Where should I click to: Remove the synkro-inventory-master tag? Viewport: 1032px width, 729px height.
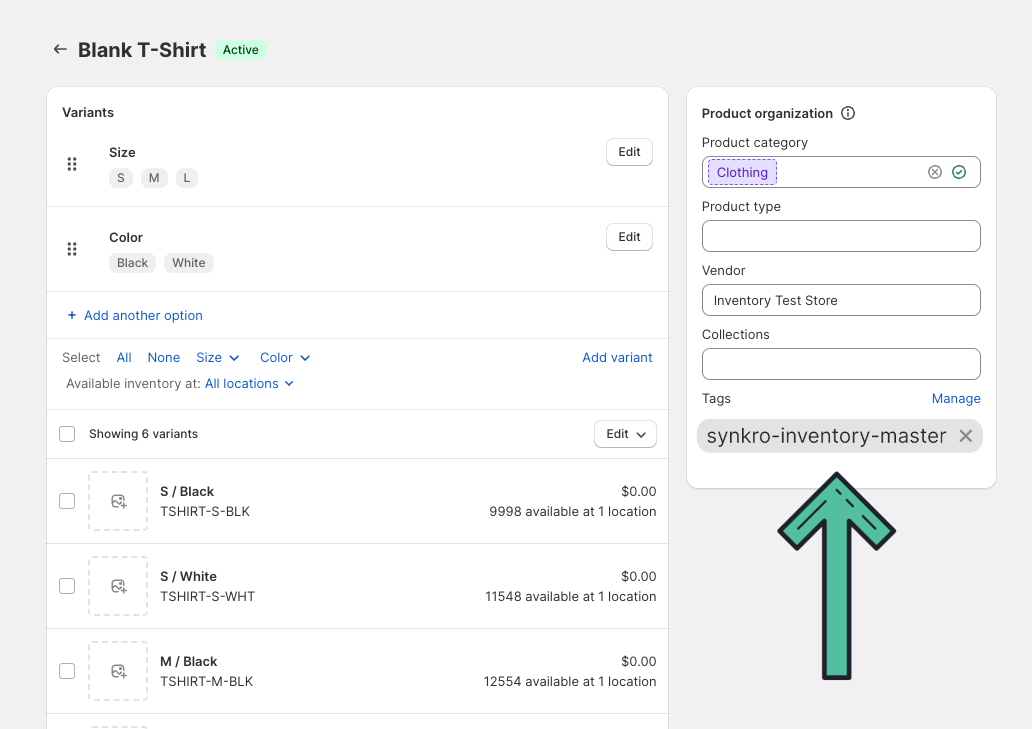point(965,435)
